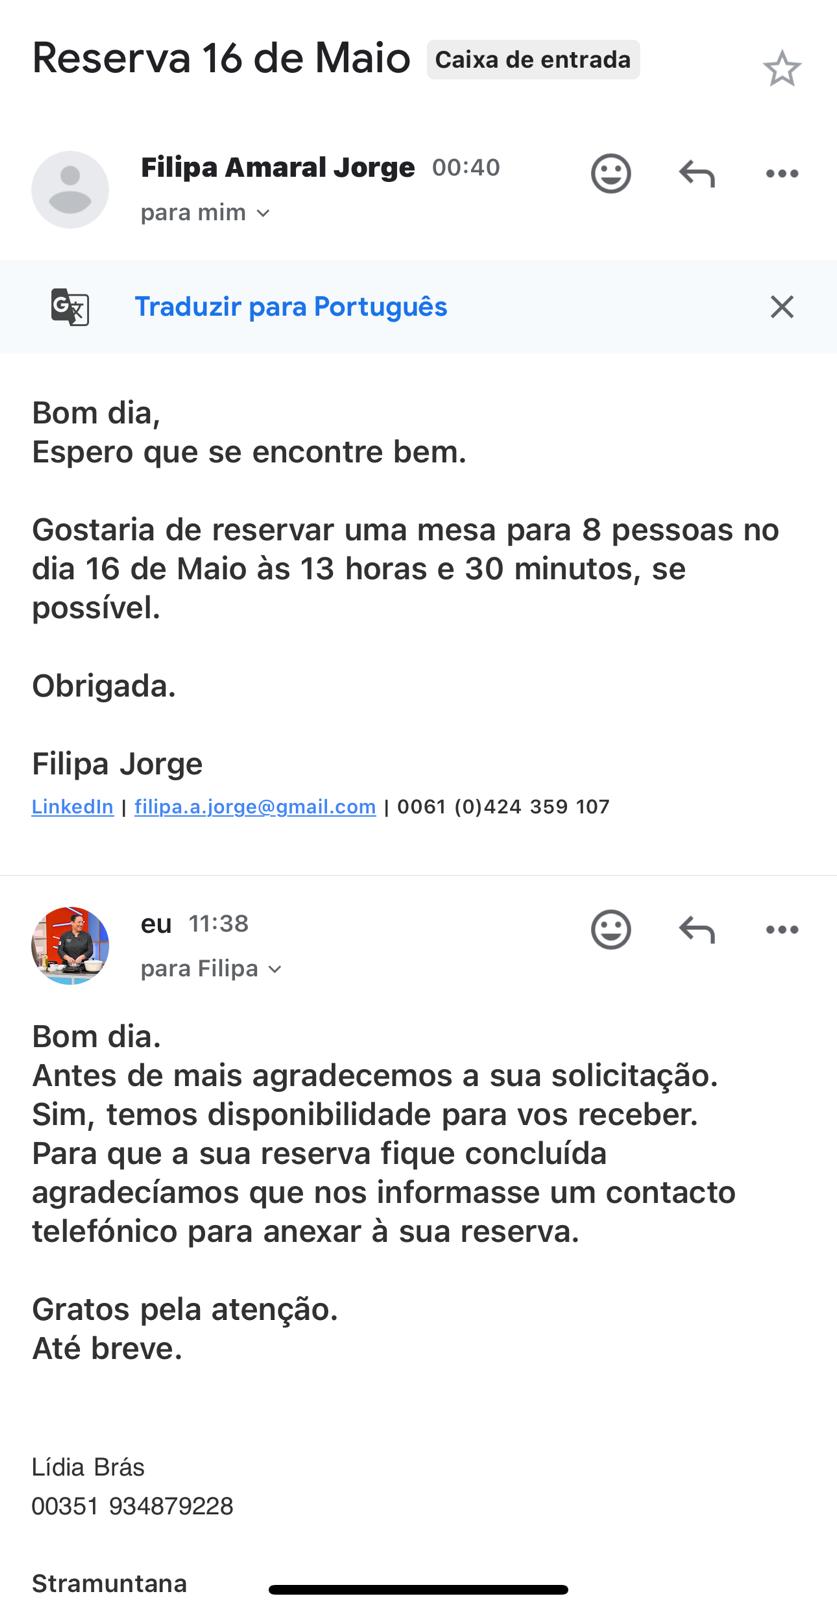
Task: Star the Reserva 16 de Maio email
Action: [x=782, y=69]
